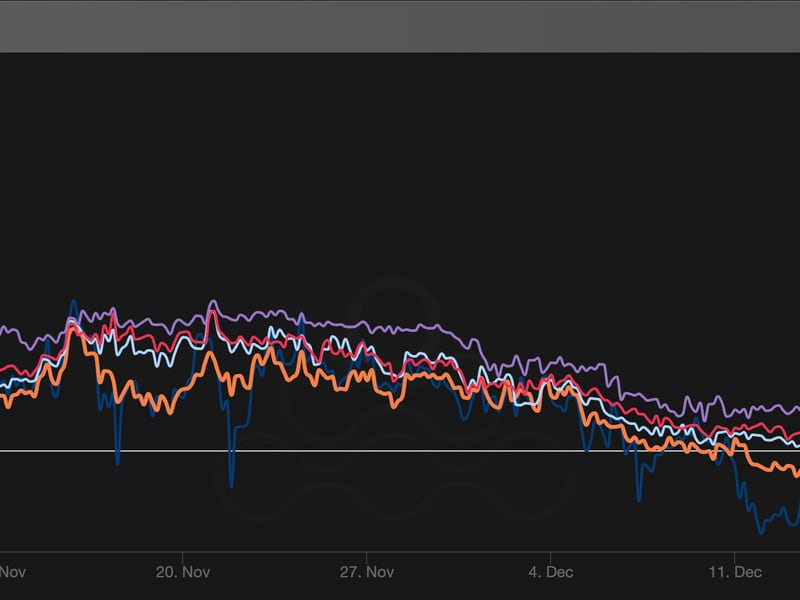The height and width of the screenshot is (600, 800).
Task: Click the white horizontal baseline
Action: 300,451
